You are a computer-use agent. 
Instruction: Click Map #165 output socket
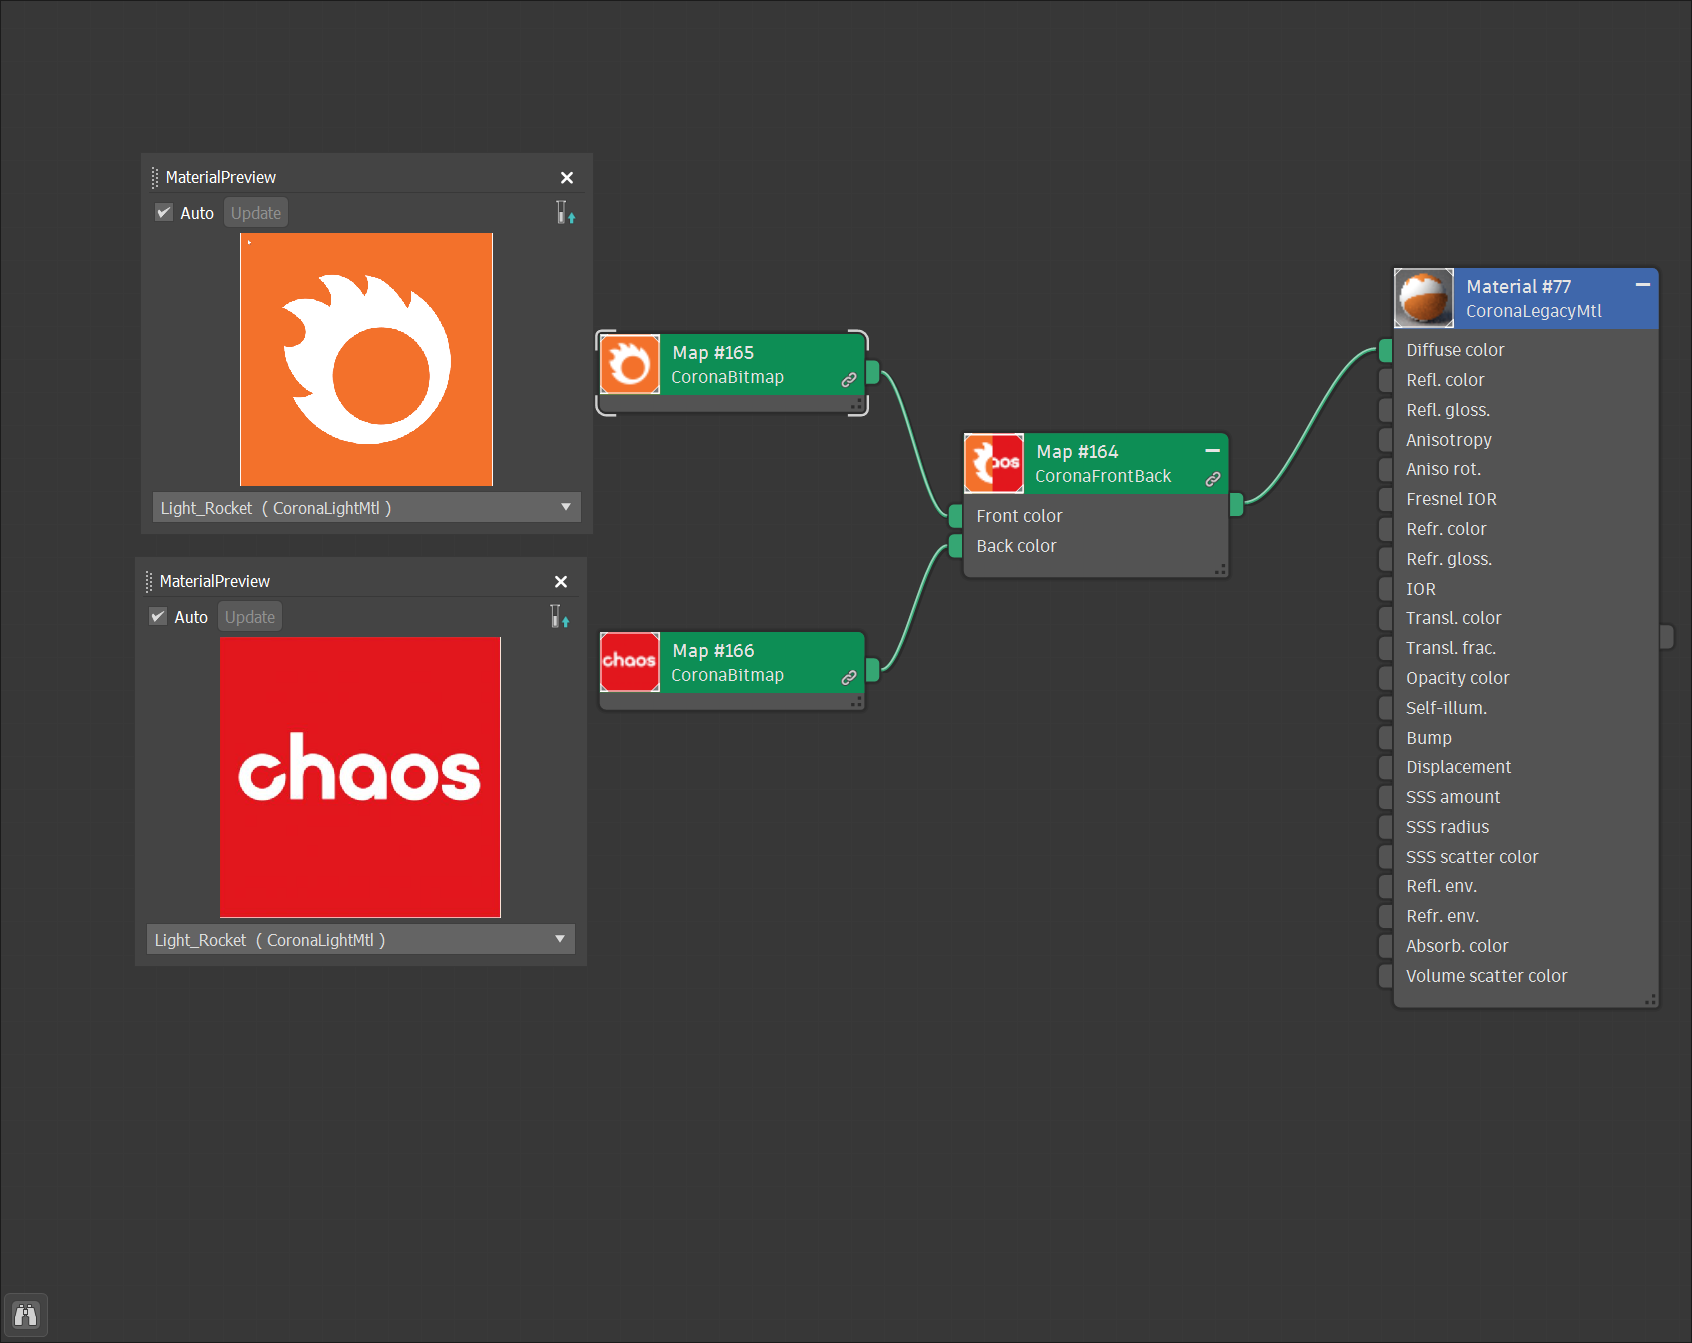pos(872,373)
